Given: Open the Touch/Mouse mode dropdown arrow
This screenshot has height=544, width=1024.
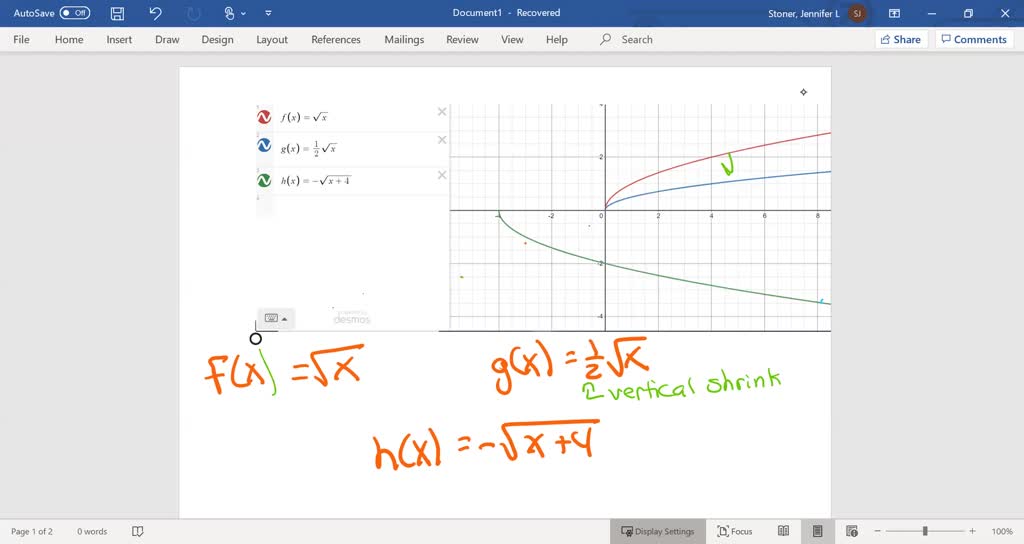Looking at the screenshot, I should point(243,13).
